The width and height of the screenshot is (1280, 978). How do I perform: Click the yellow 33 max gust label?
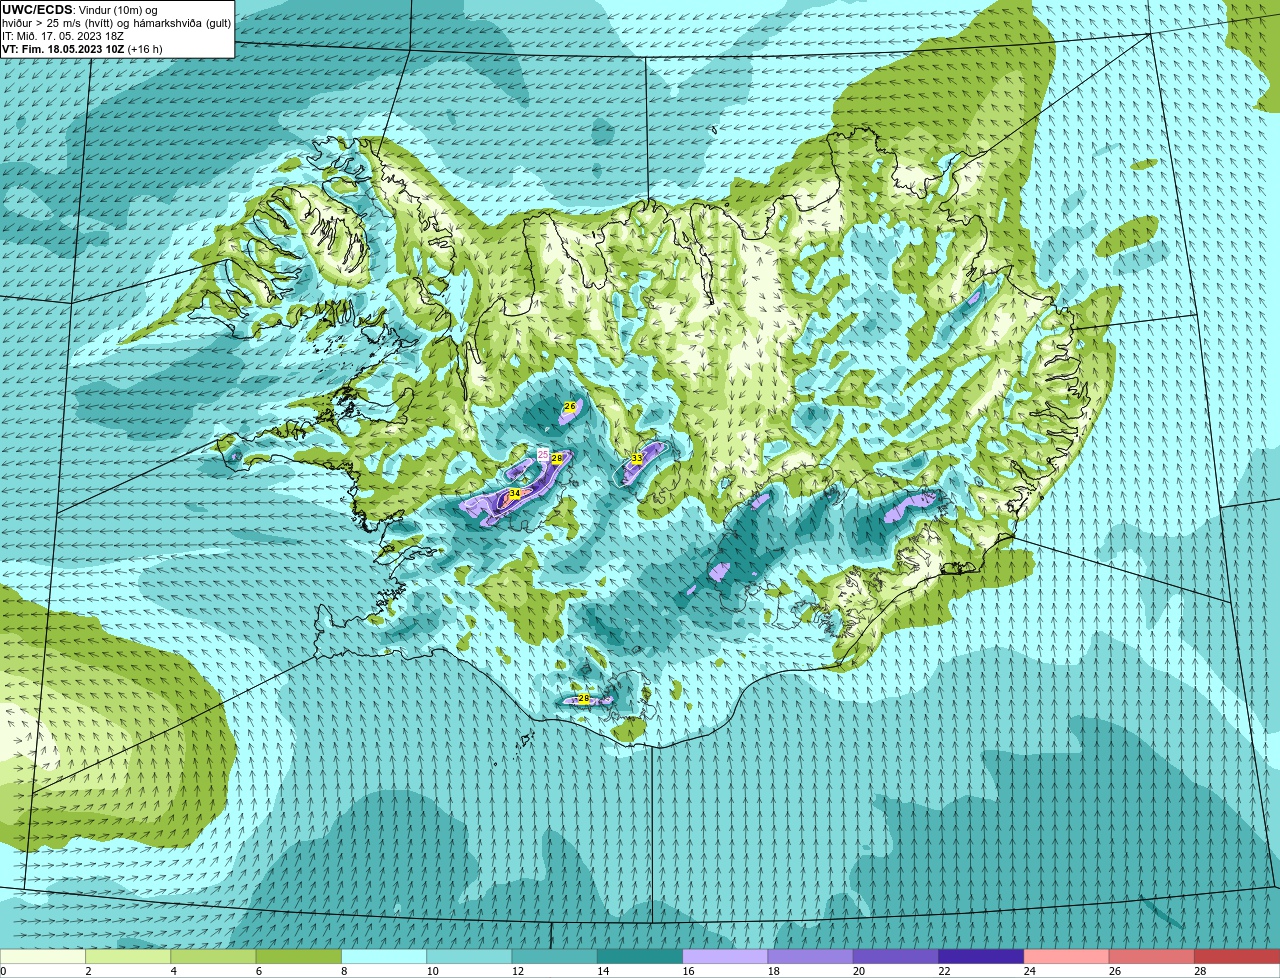click(636, 458)
